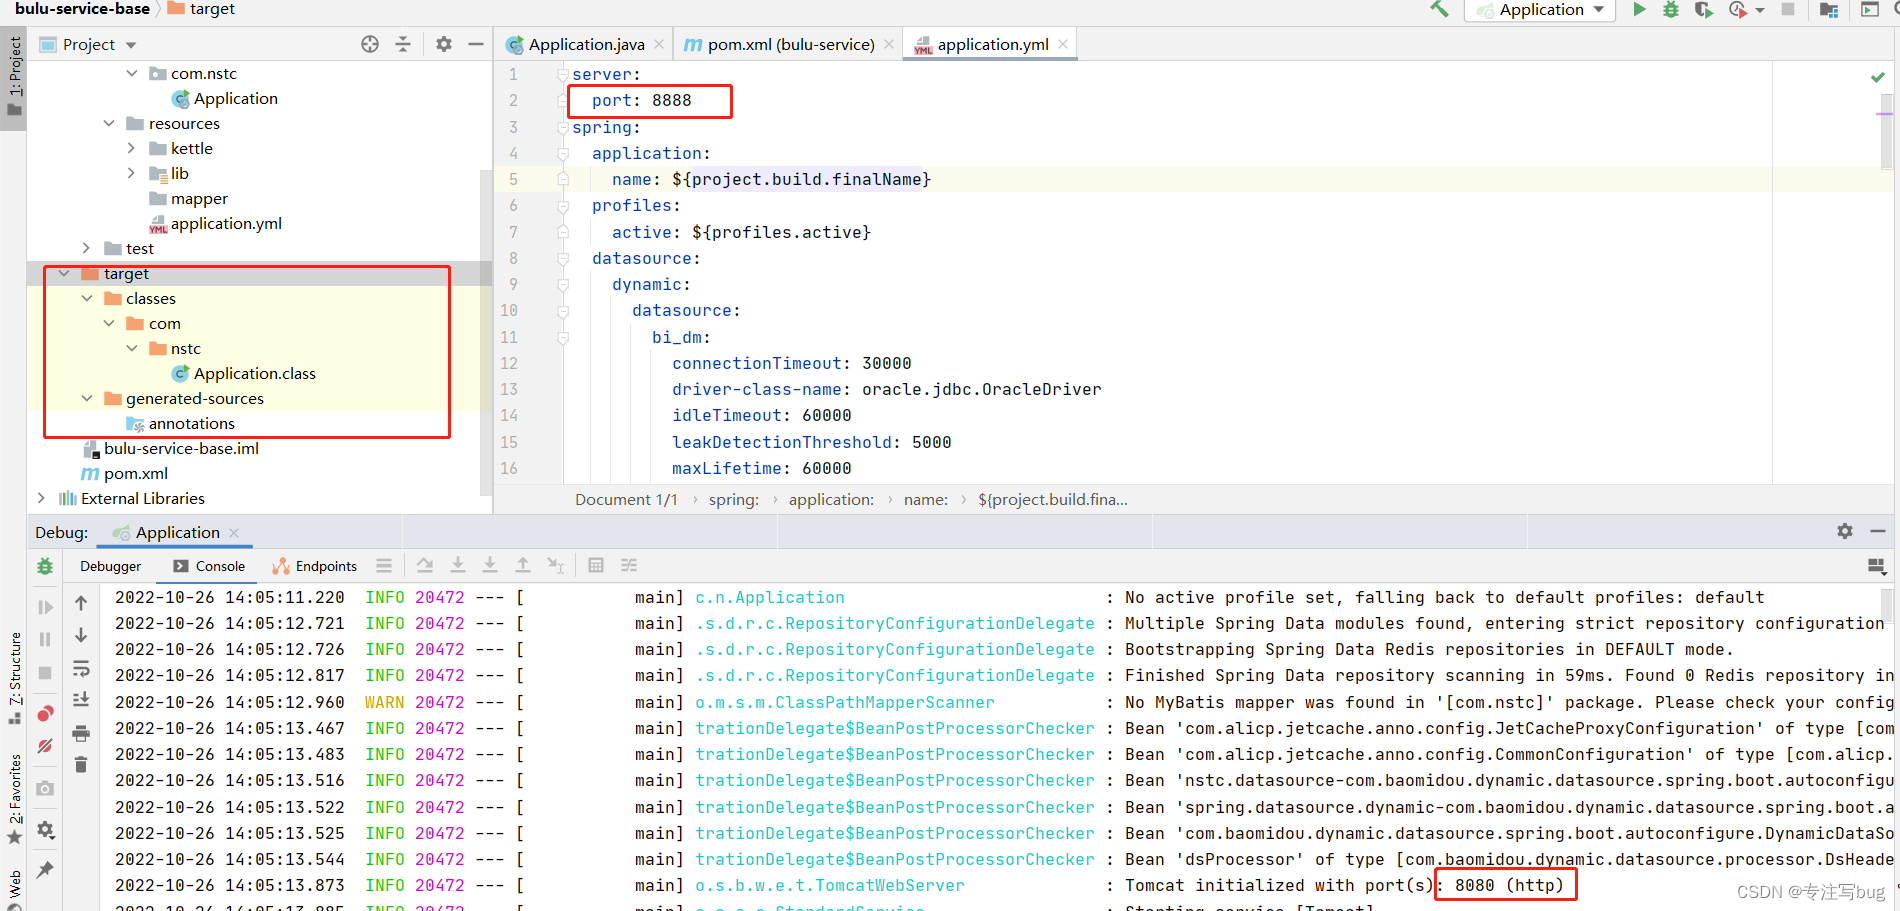Take a thread dump with the camera icon
Screen dimensions: 1900x911
(x=44, y=789)
